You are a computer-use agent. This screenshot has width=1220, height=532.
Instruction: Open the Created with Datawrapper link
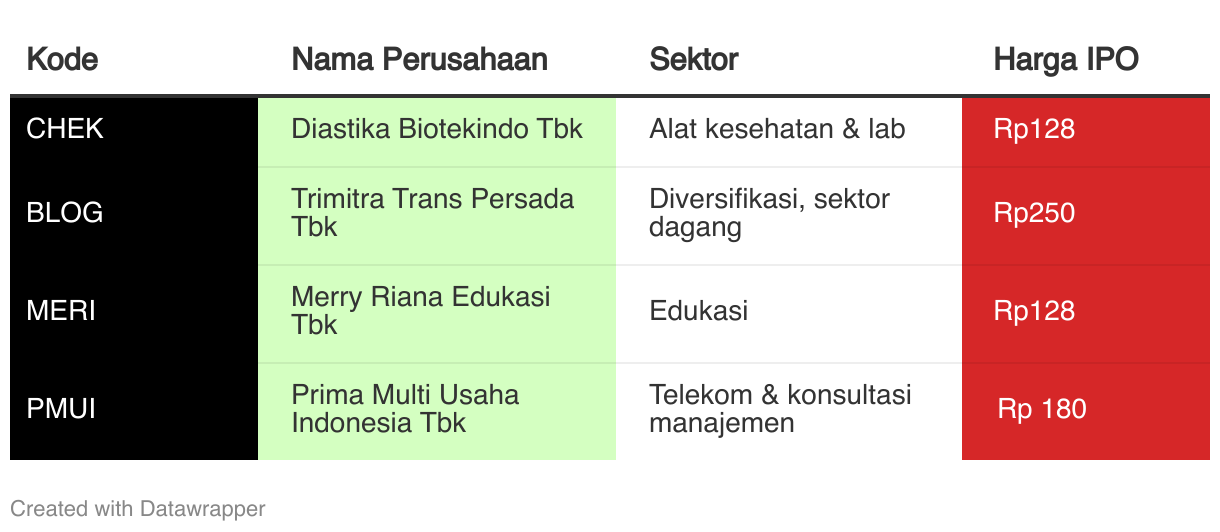tap(138, 509)
